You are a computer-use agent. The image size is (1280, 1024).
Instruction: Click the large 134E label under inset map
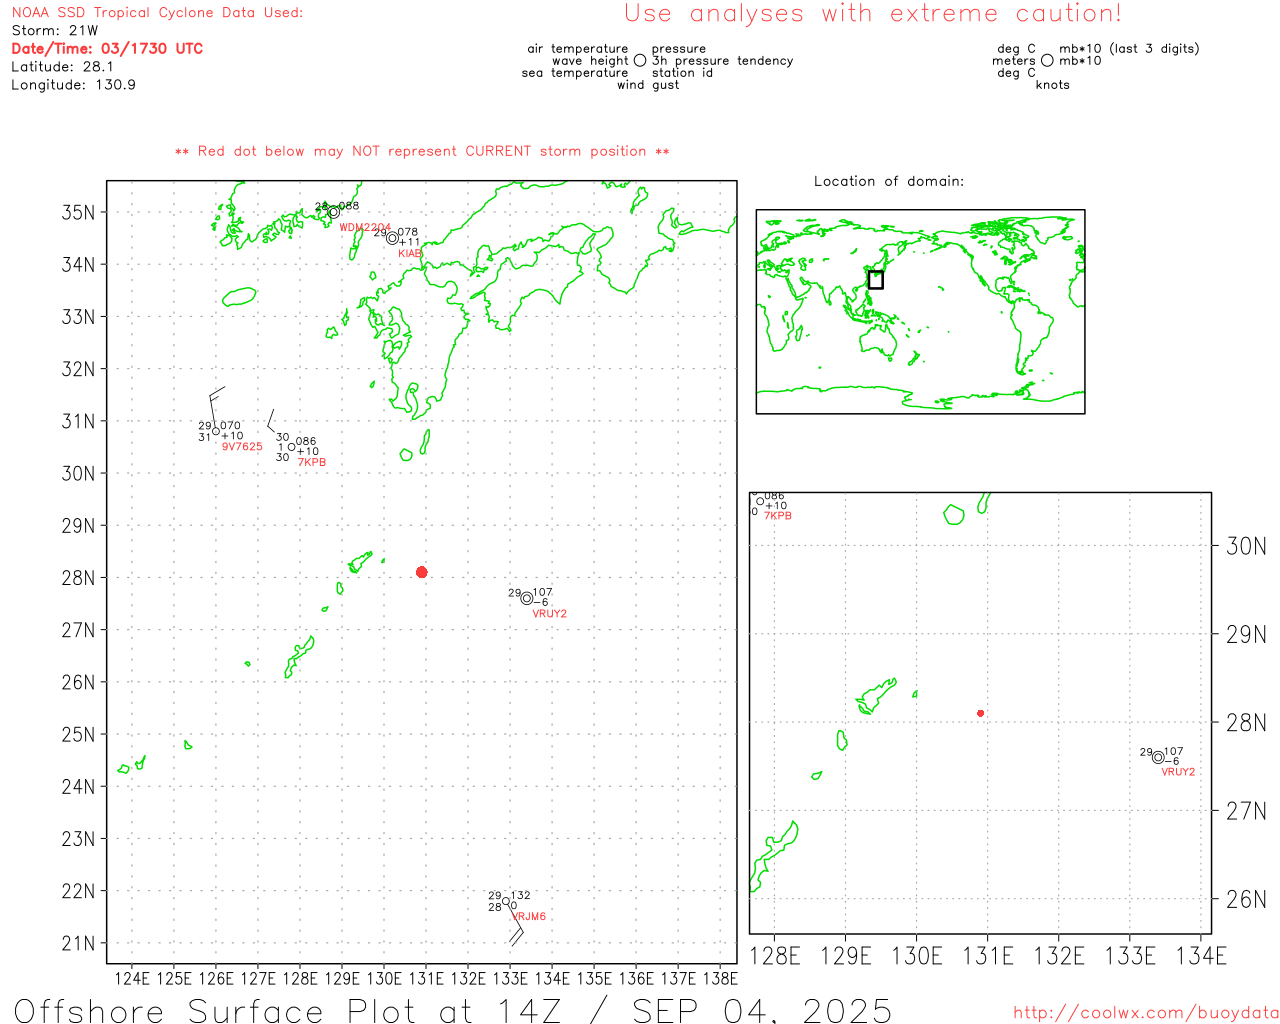click(x=1201, y=956)
